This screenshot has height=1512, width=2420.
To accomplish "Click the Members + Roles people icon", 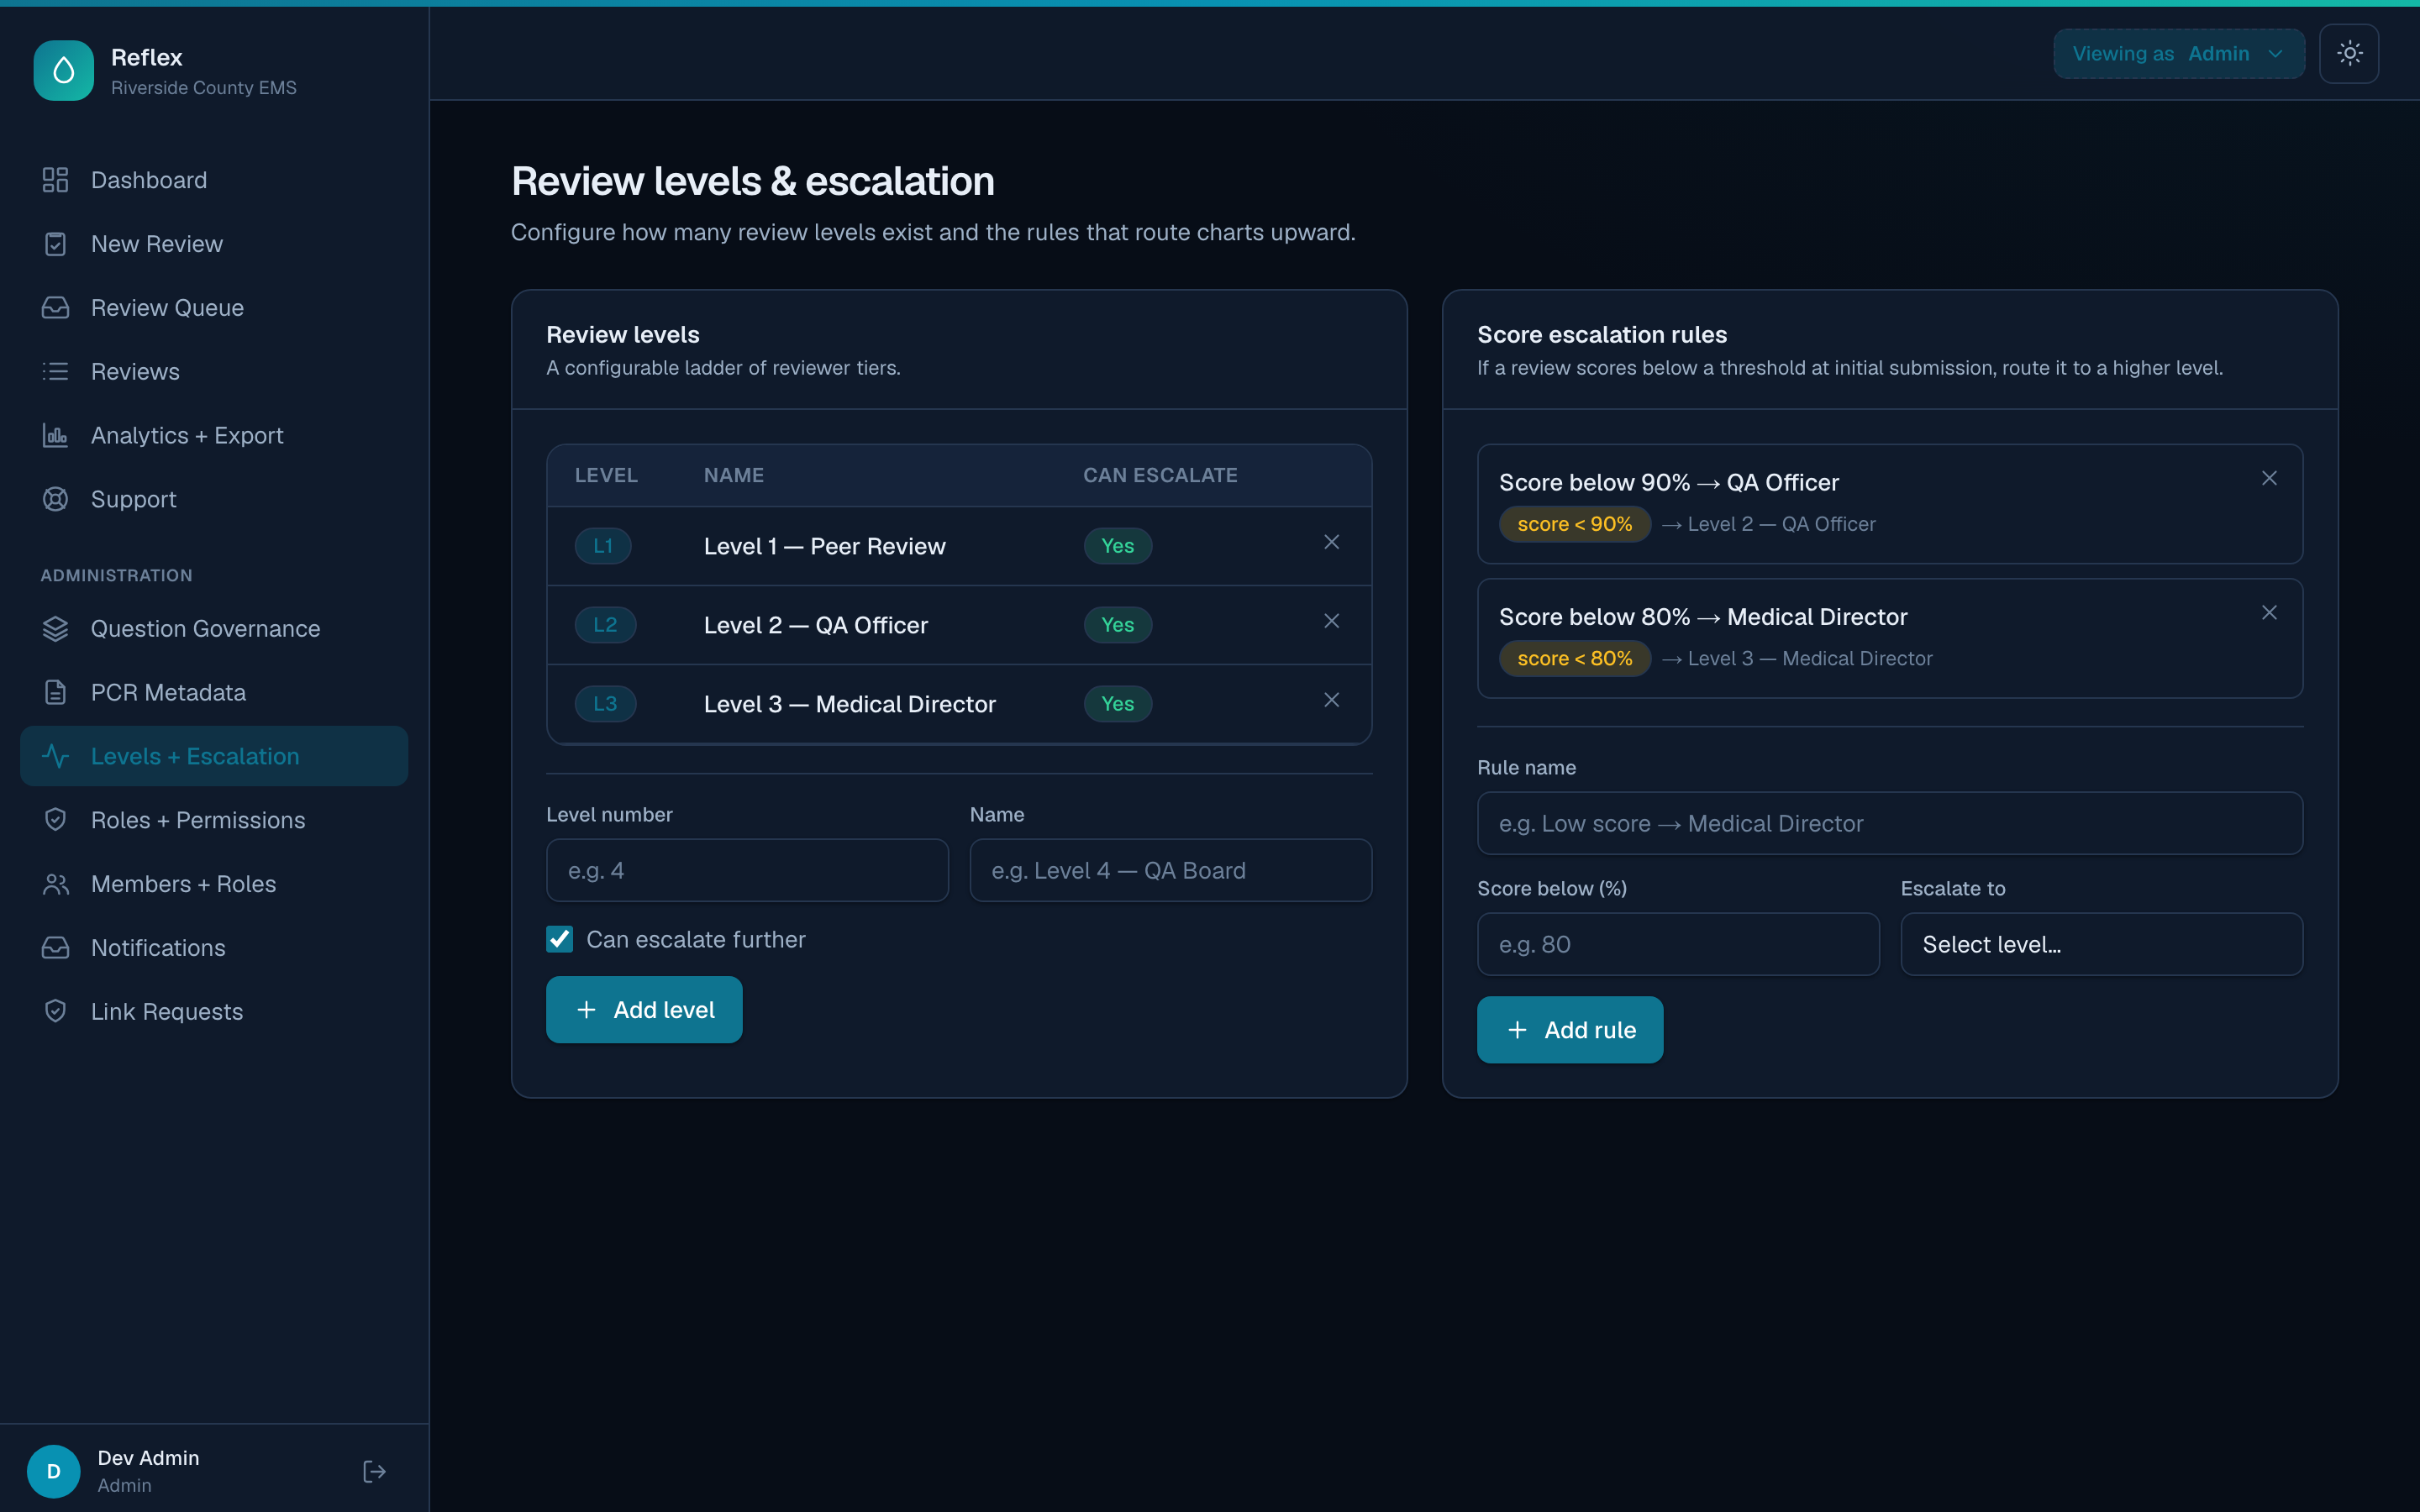I will [55, 884].
